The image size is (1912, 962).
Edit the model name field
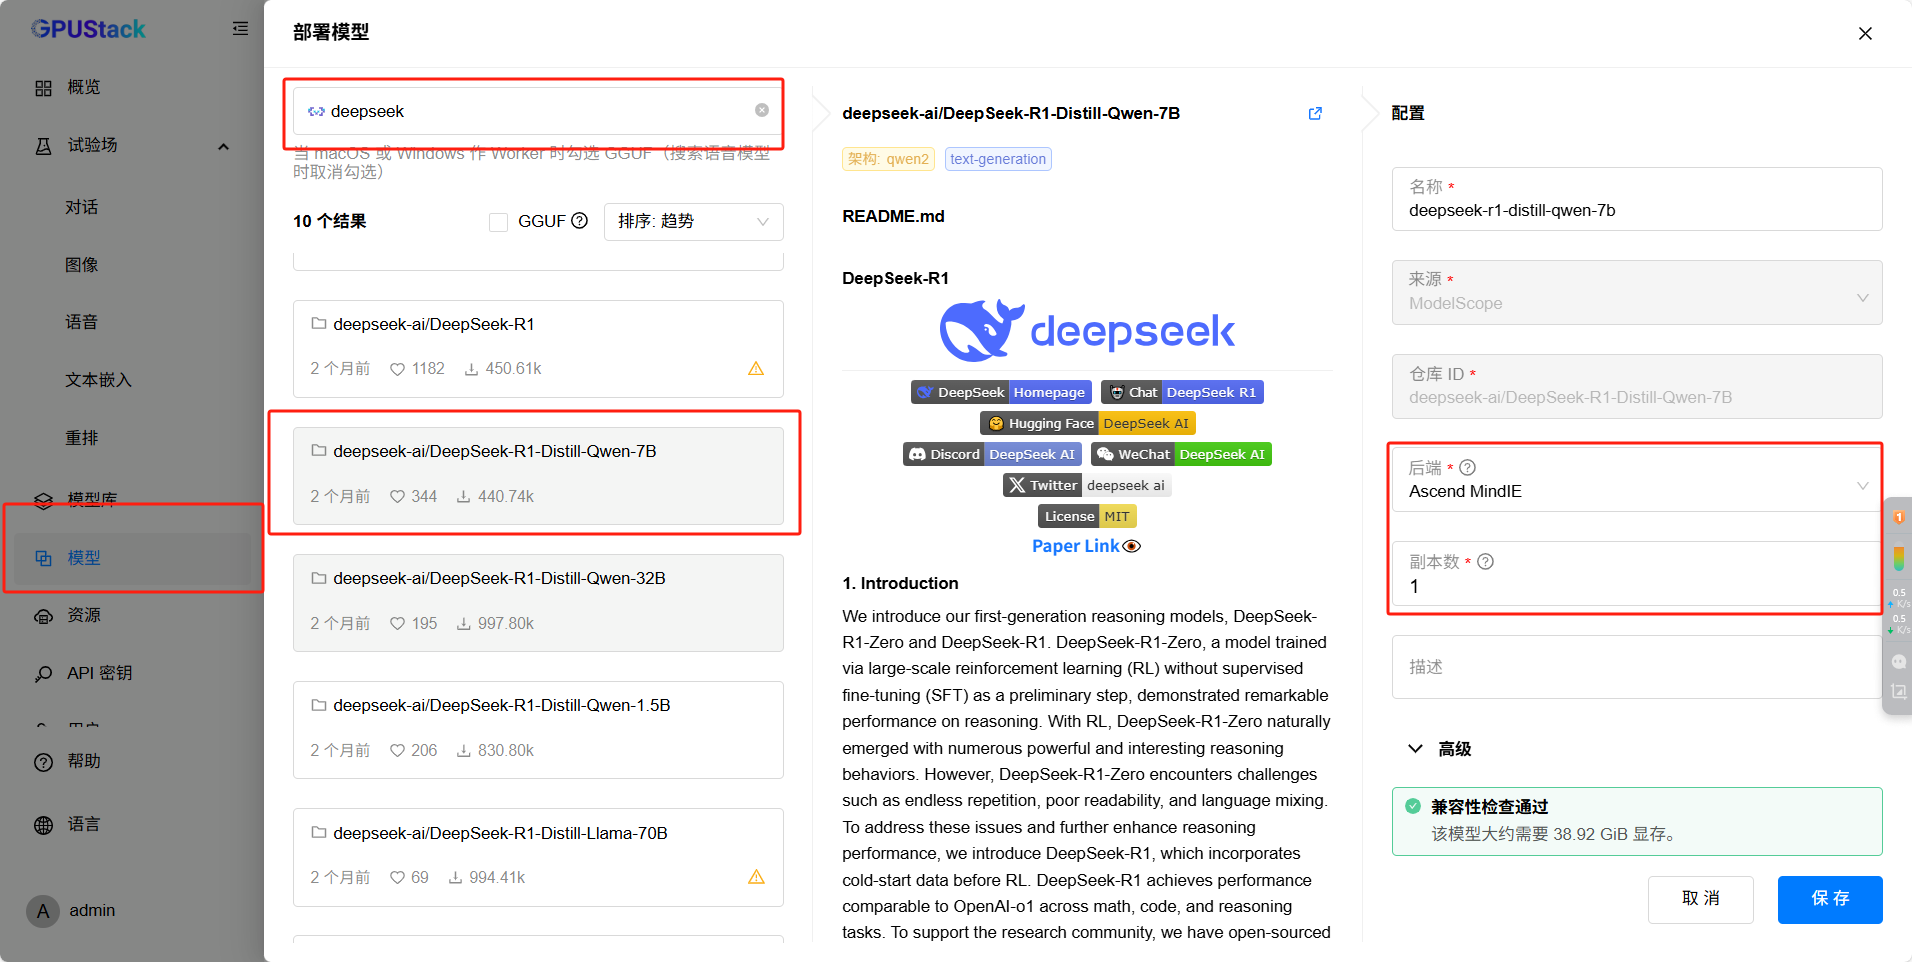coord(1636,199)
